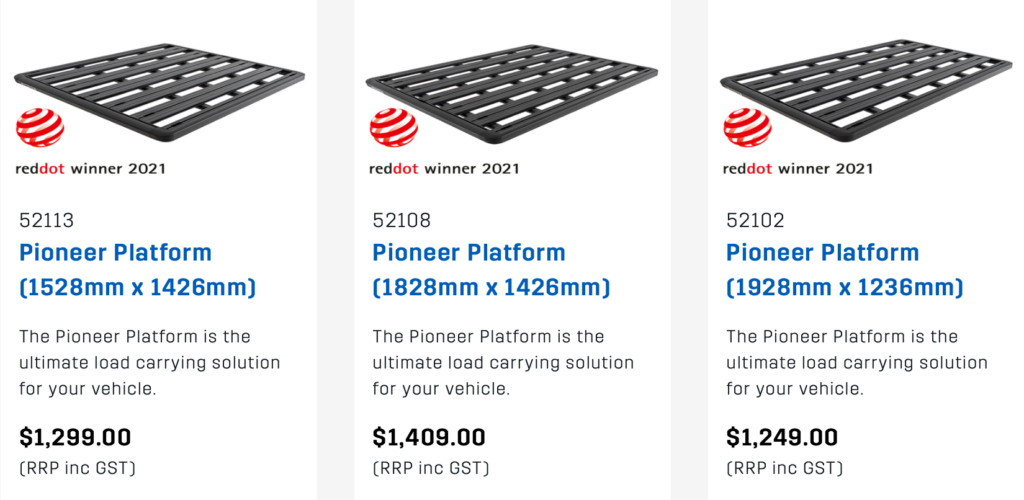Open the 1828mm x 1426mm platform image

click(x=512, y=91)
